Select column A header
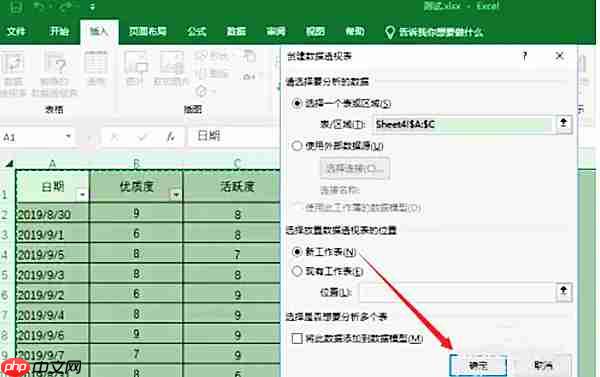This screenshot has height=377, width=600. (53, 164)
